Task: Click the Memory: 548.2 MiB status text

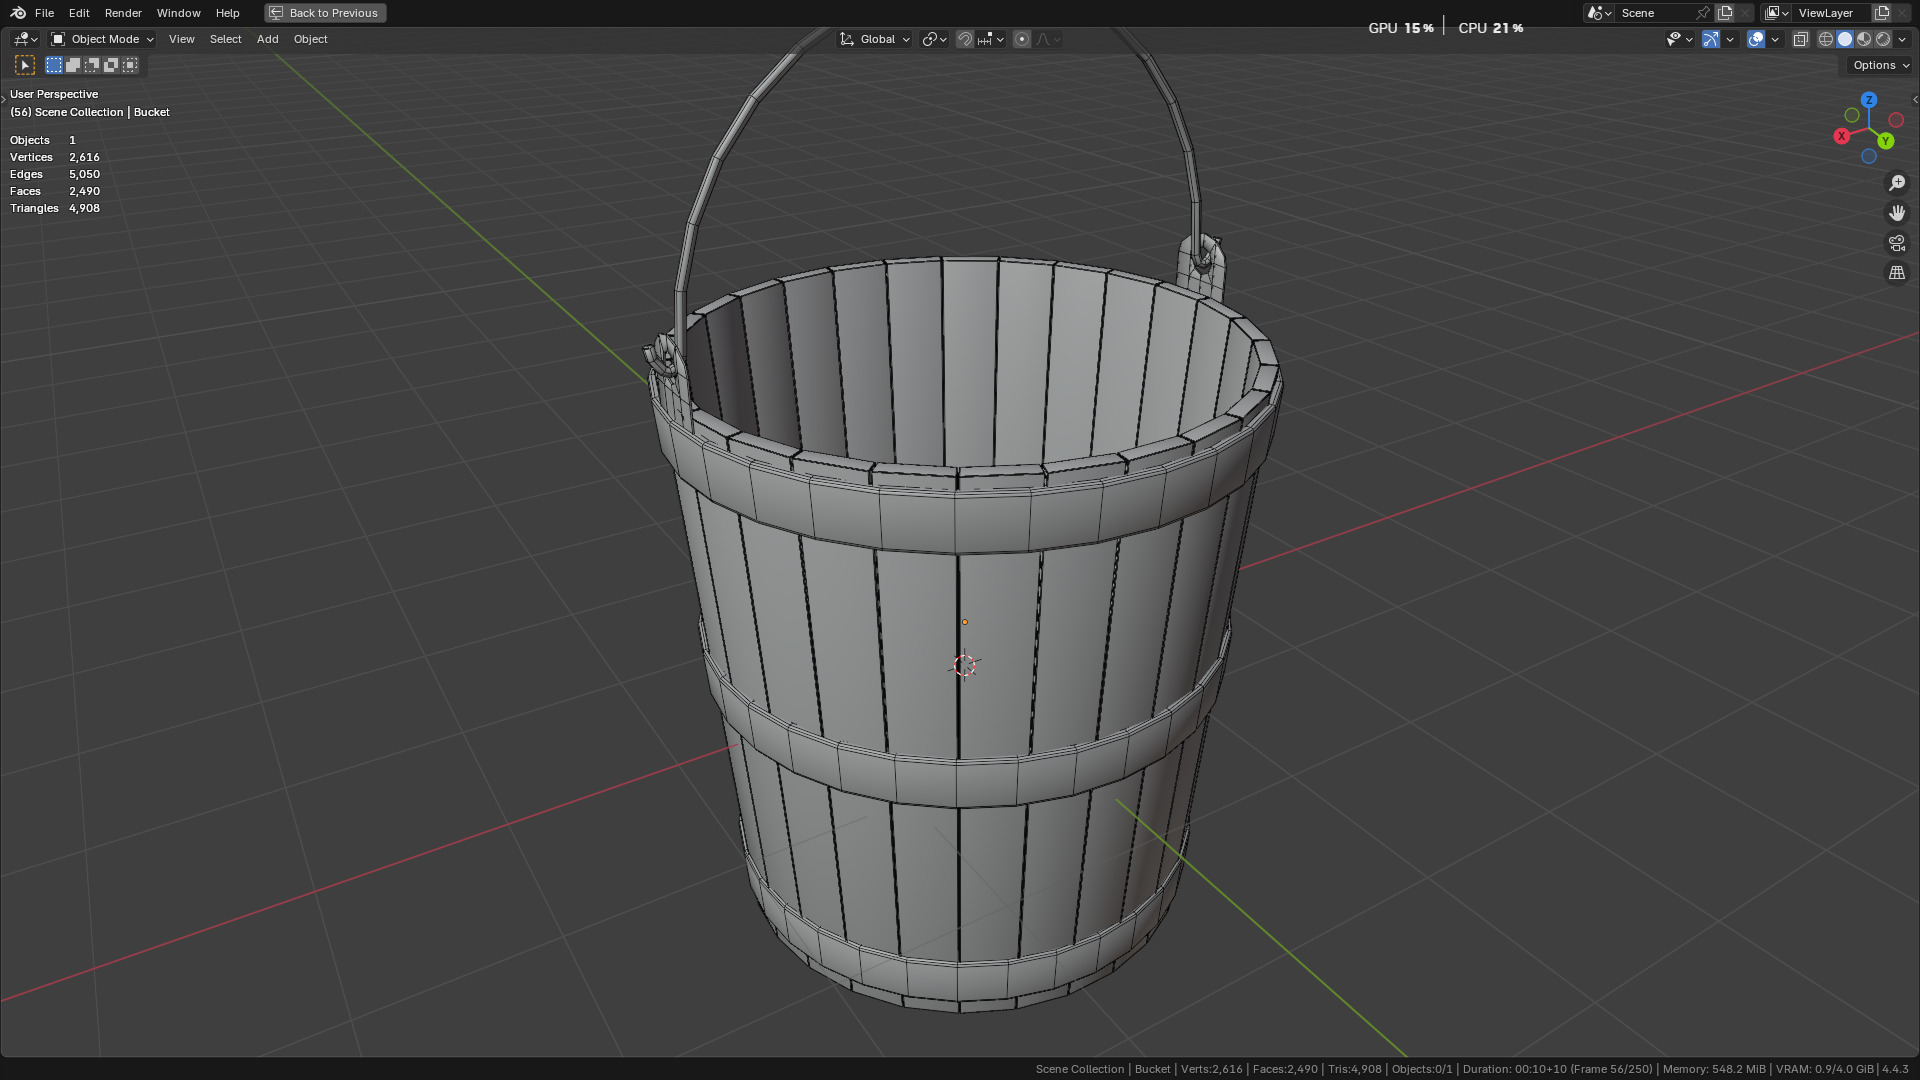Action: click(1714, 1069)
